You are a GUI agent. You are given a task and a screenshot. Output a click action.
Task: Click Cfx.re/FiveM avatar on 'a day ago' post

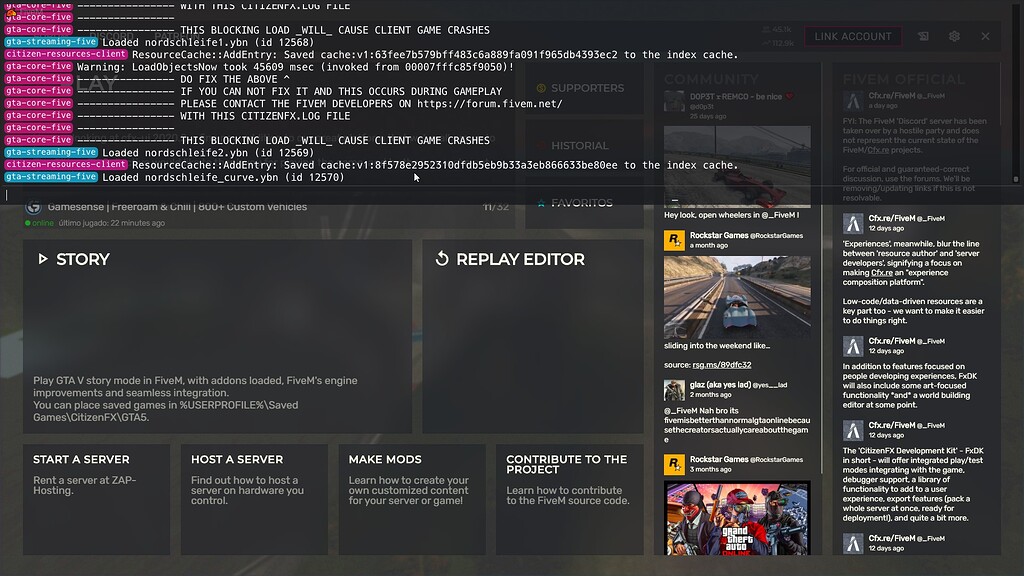click(853, 101)
